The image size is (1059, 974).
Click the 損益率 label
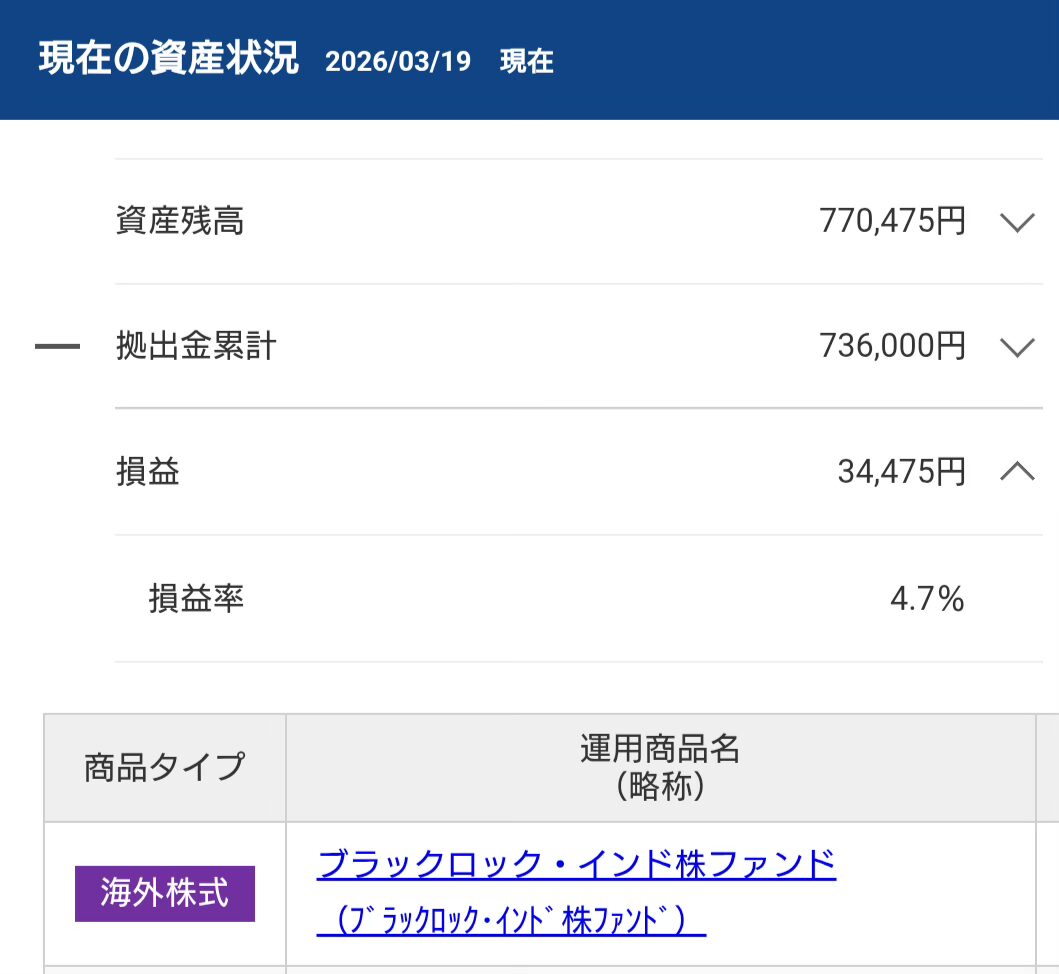pos(196,599)
